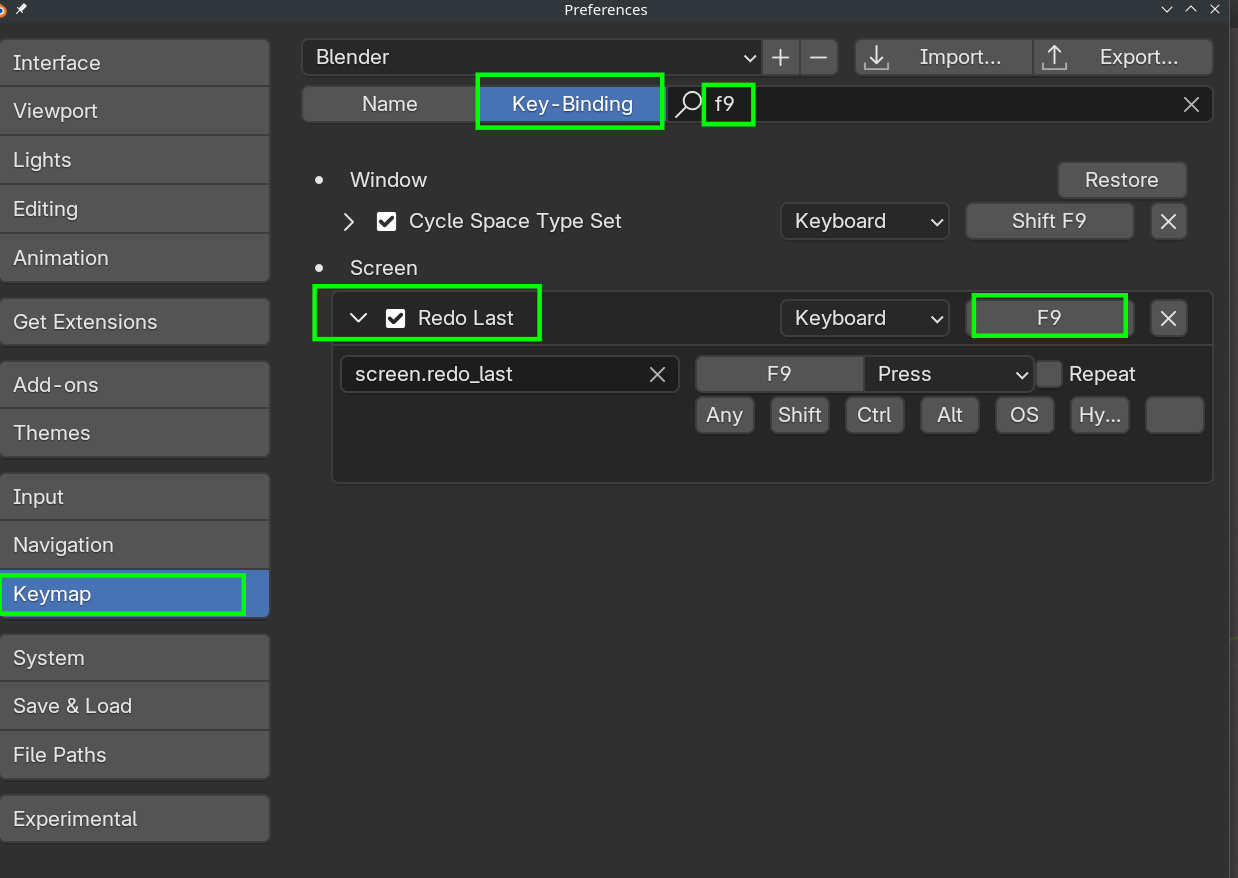The height and width of the screenshot is (878, 1238).
Task: Select the Keymap section
Action: tap(134, 594)
